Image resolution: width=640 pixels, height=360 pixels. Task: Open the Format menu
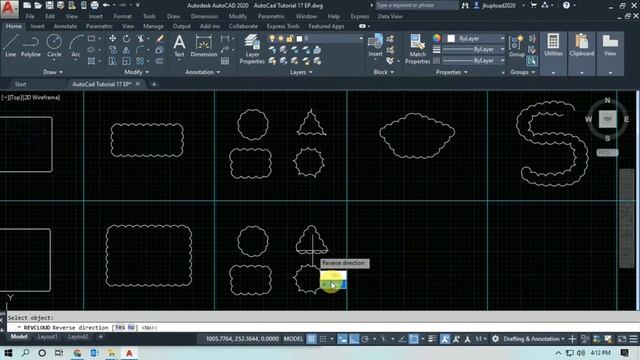click(122, 16)
